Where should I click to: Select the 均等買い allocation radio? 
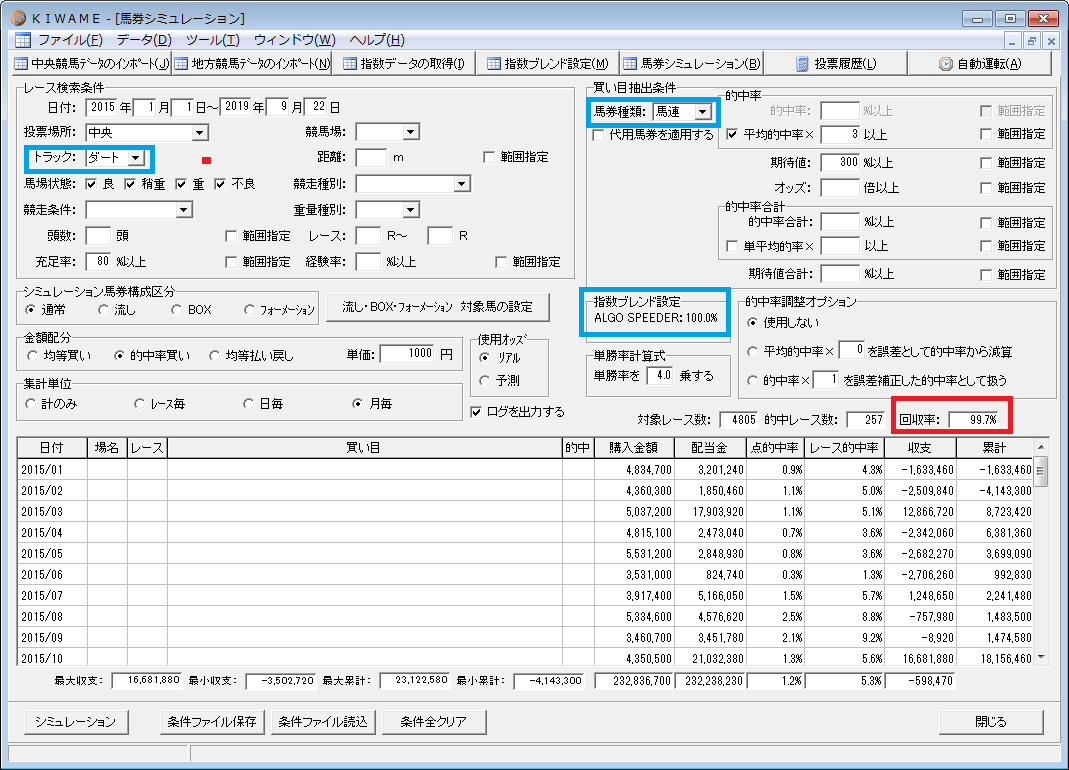32,355
